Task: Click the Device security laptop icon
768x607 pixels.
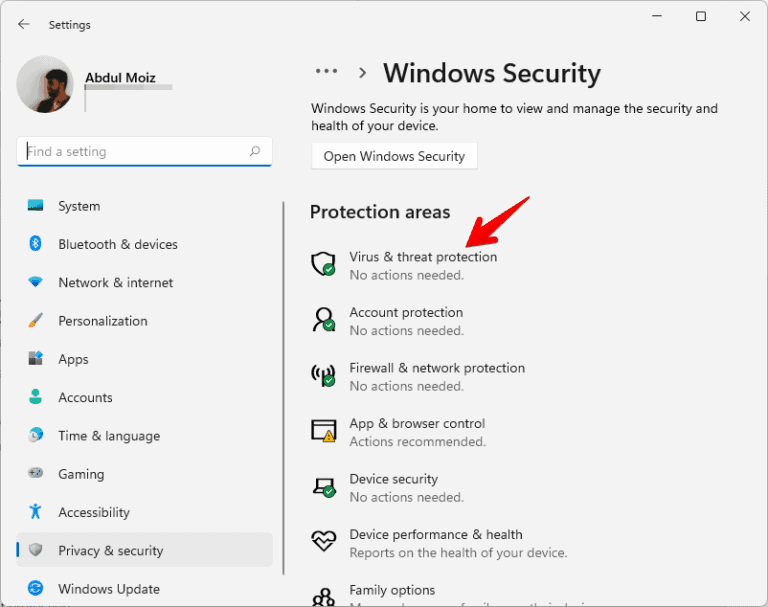Action: 323,487
